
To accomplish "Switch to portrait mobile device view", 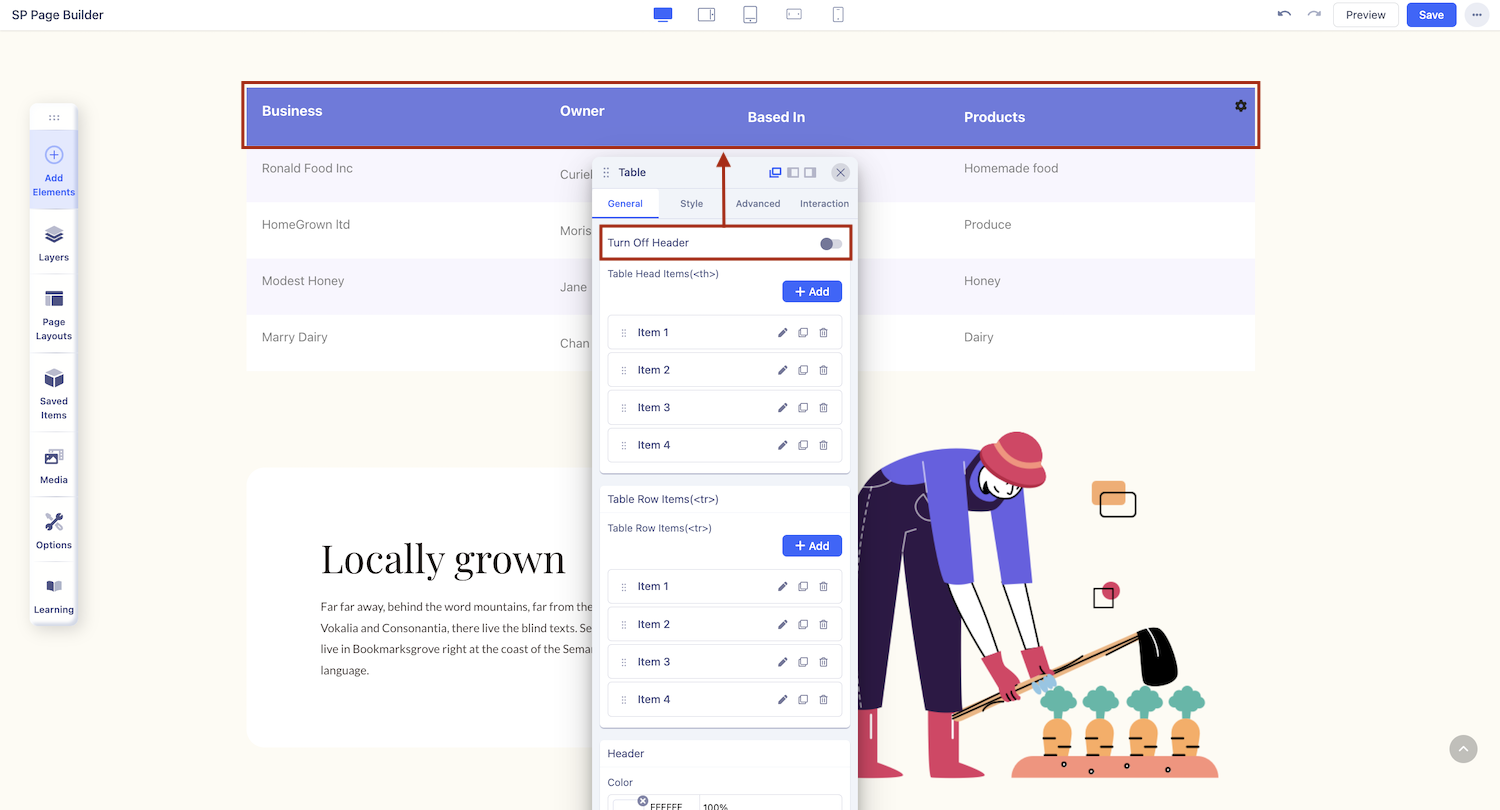I will point(838,15).
